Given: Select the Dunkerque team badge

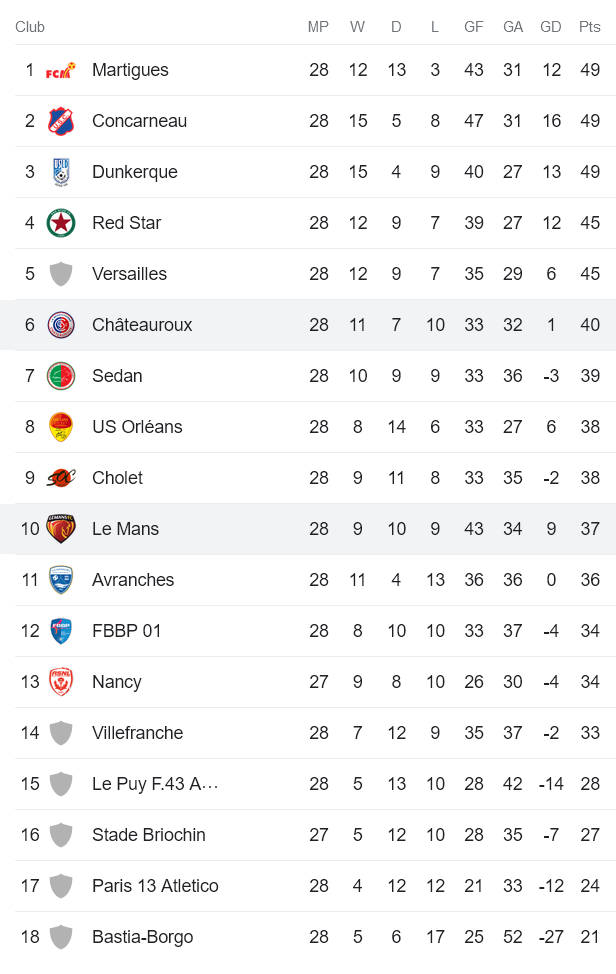Looking at the screenshot, I should [x=61, y=172].
